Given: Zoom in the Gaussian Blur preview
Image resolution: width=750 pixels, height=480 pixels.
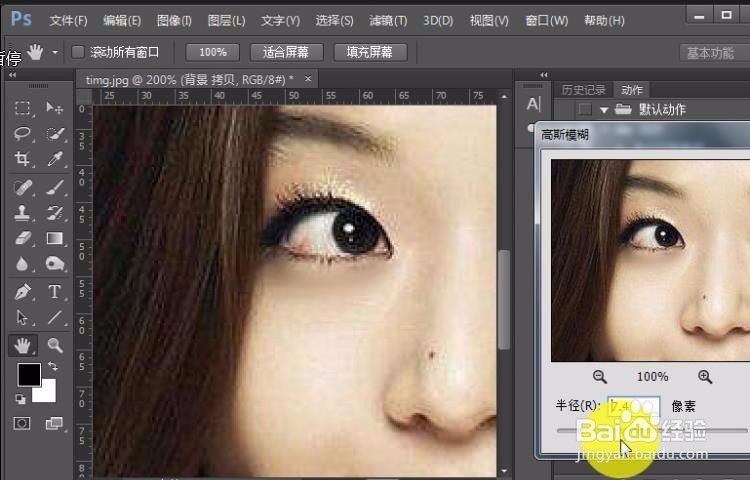Looking at the screenshot, I should [x=705, y=377].
